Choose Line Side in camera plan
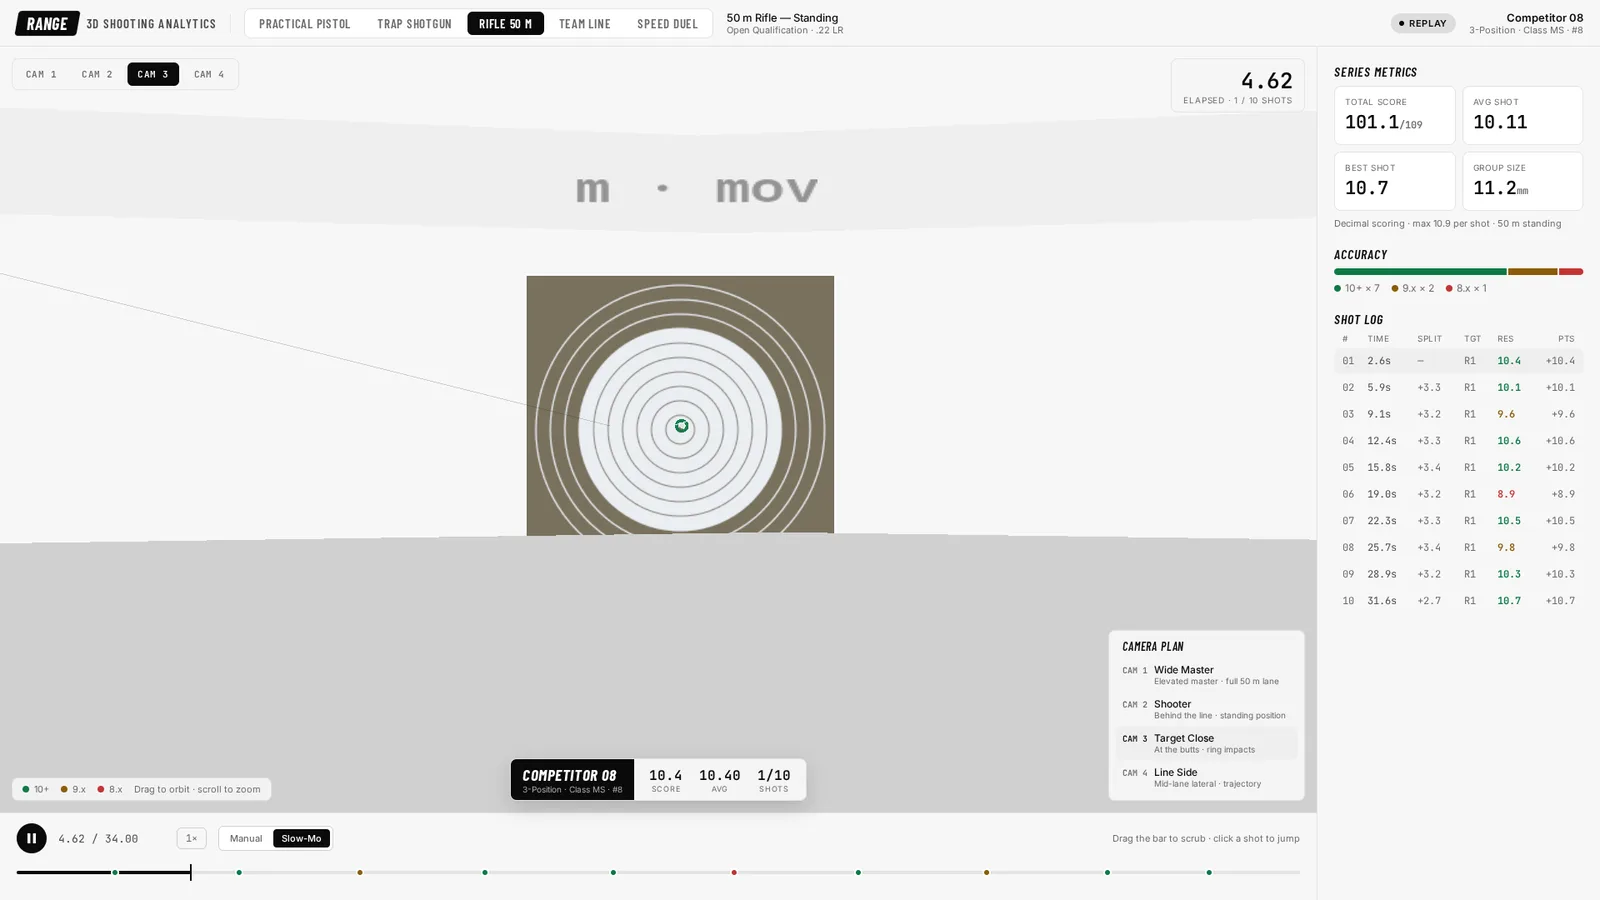The width and height of the screenshot is (1600, 900). [1206, 777]
